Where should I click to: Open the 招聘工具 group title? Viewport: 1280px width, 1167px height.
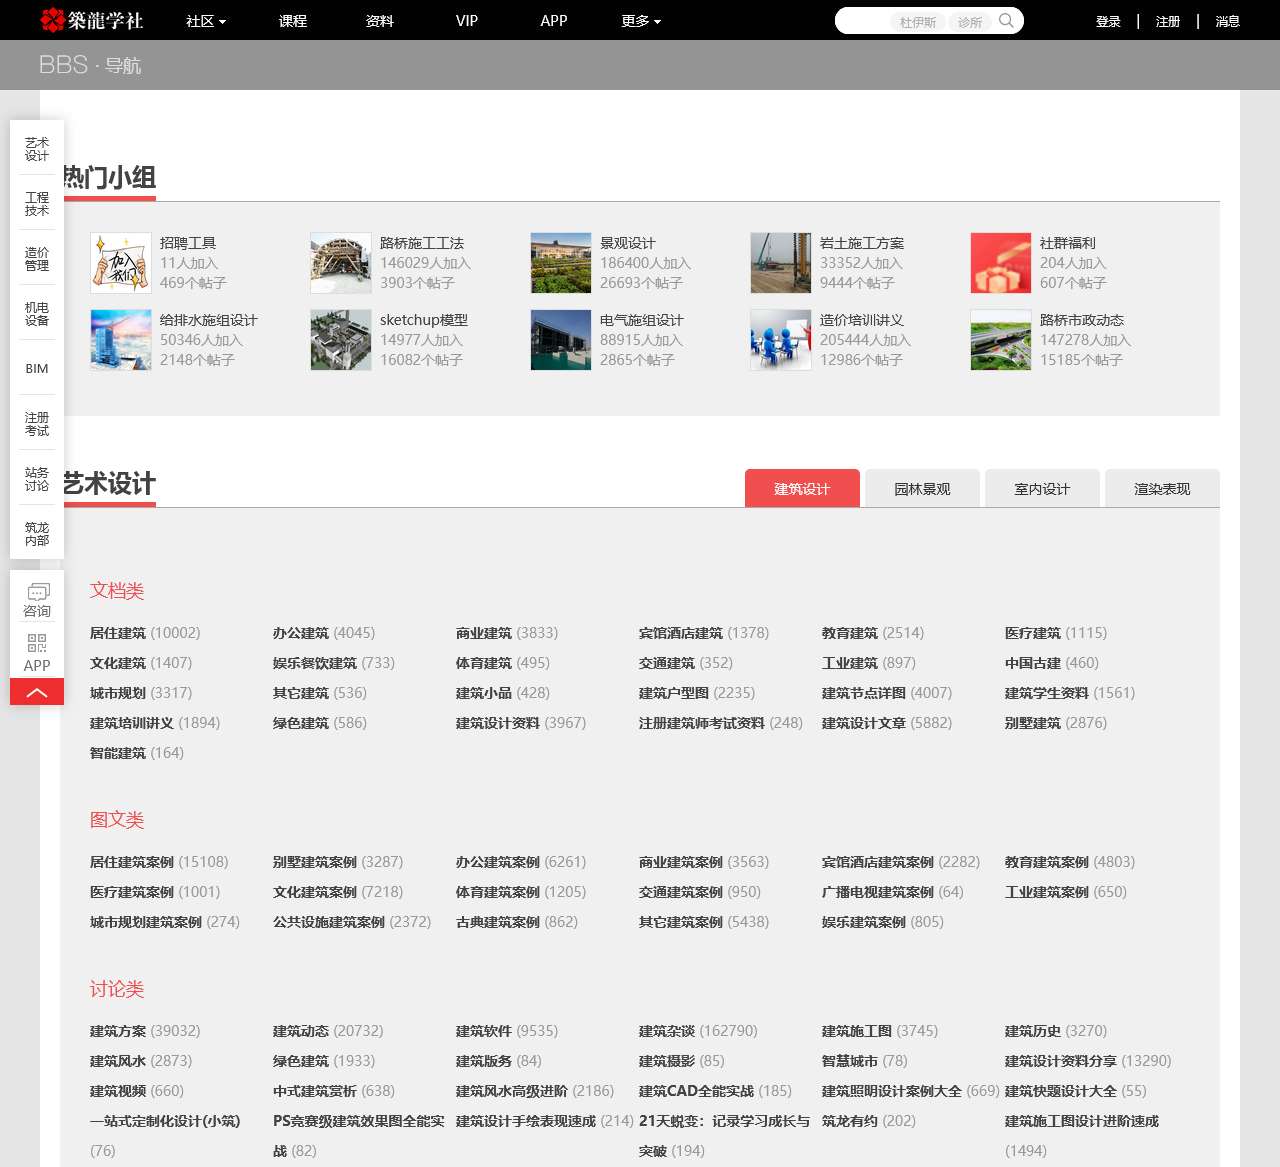point(188,243)
